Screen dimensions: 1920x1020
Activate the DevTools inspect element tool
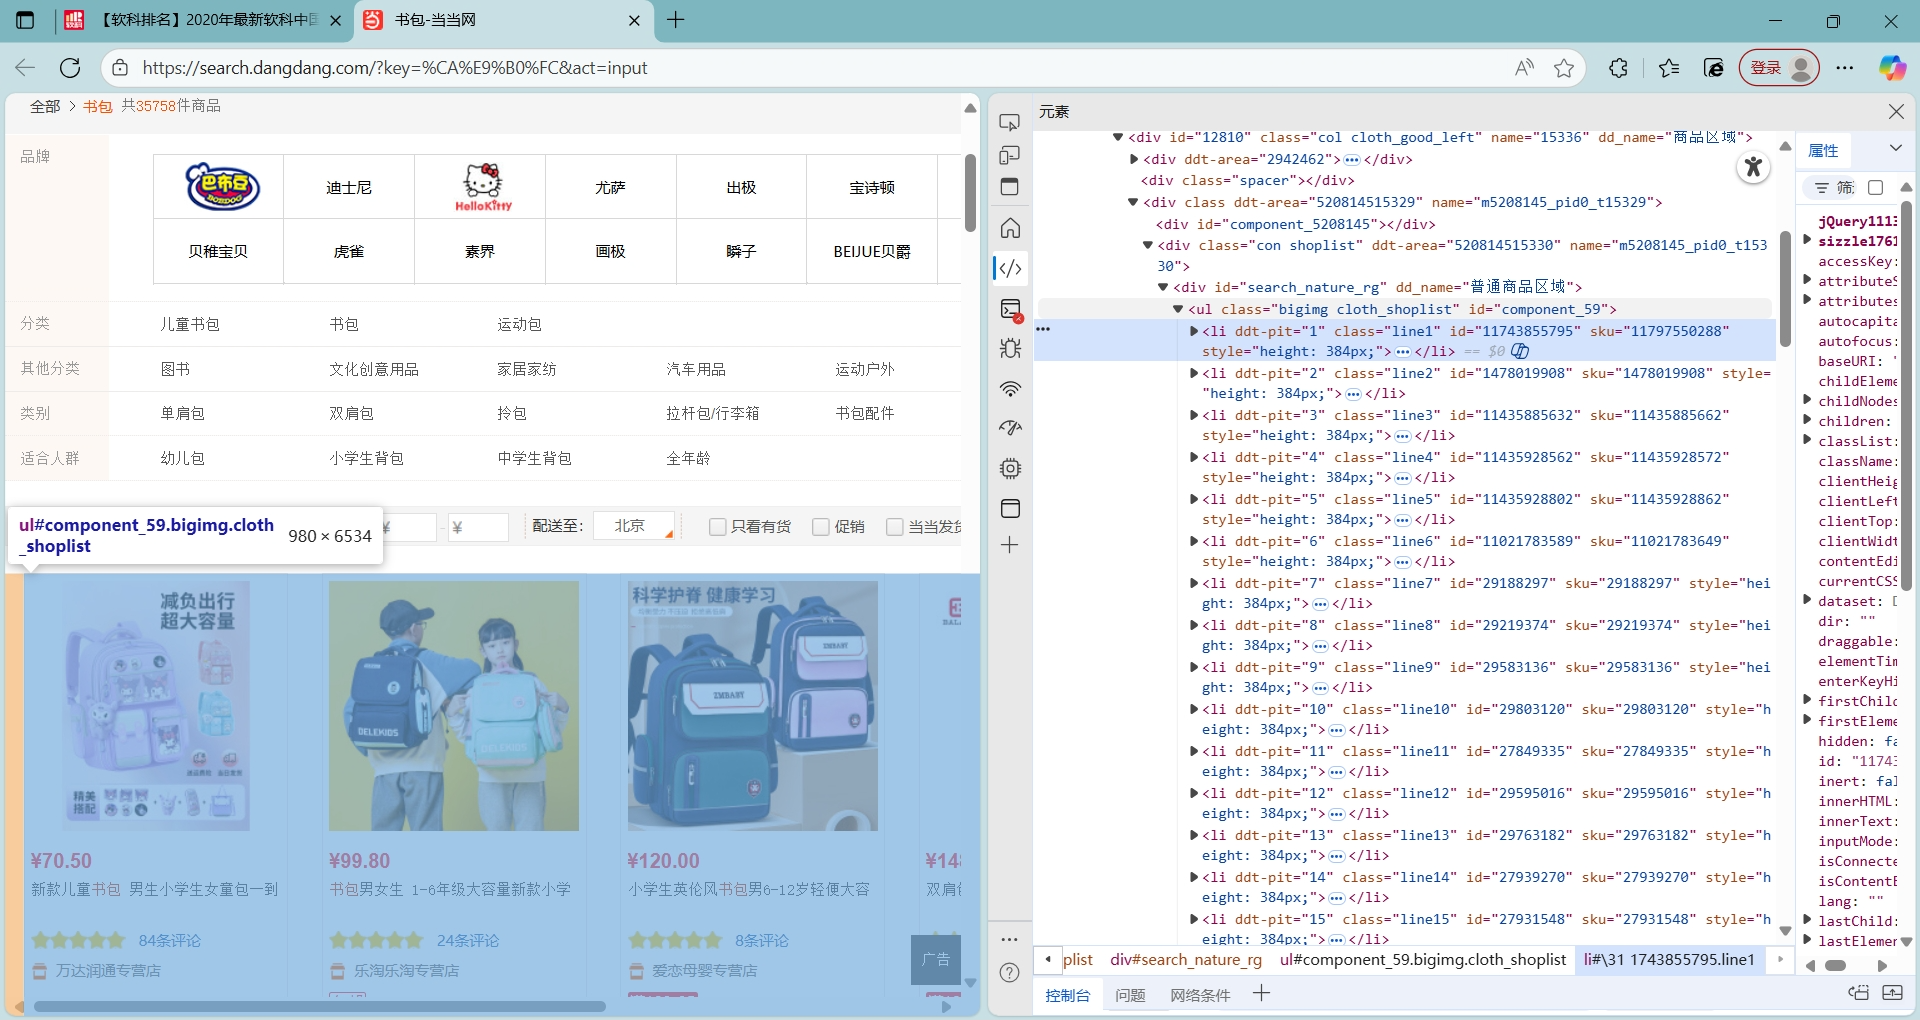(1010, 122)
